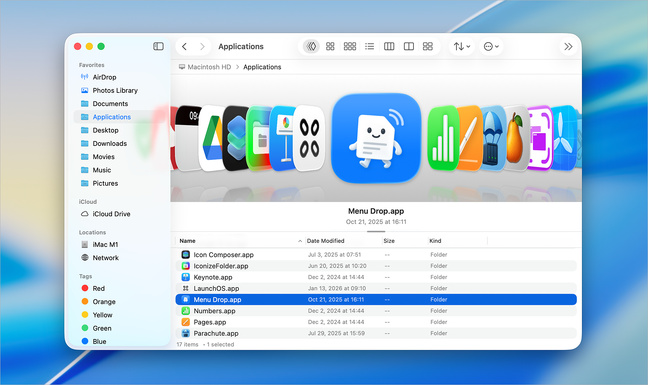Click the Icon Composer.app file icon

click(186, 254)
